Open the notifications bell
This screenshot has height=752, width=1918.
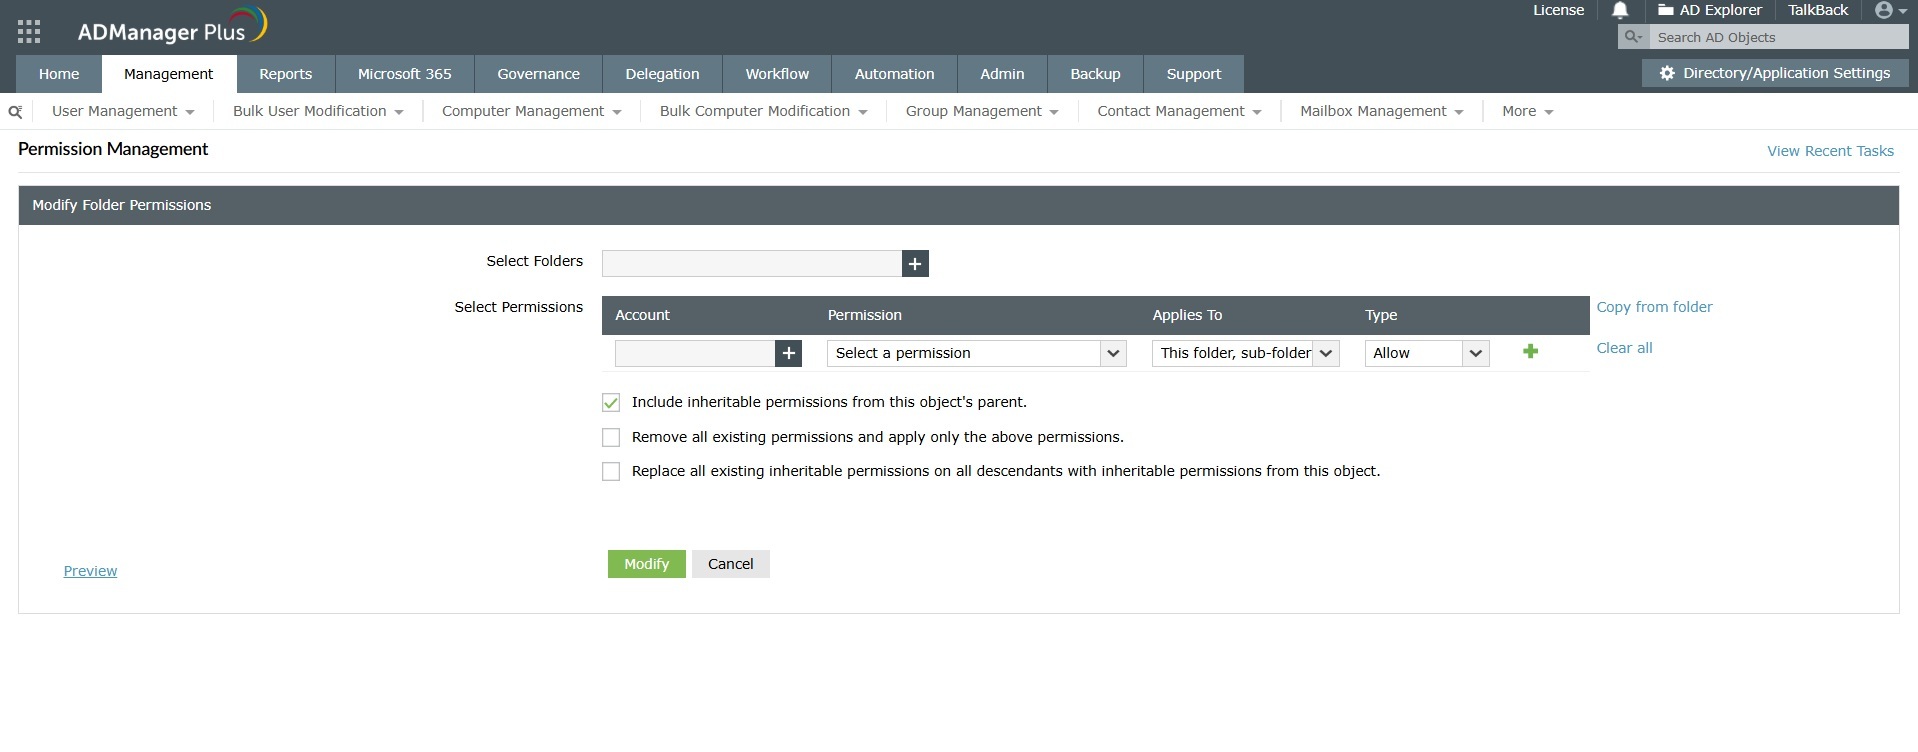pos(1620,11)
